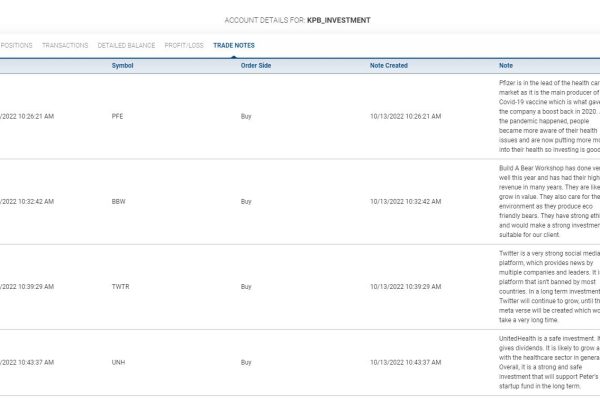Select the UNH symbol cell
This screenshot has width=600, height=400.
point(118,362)
